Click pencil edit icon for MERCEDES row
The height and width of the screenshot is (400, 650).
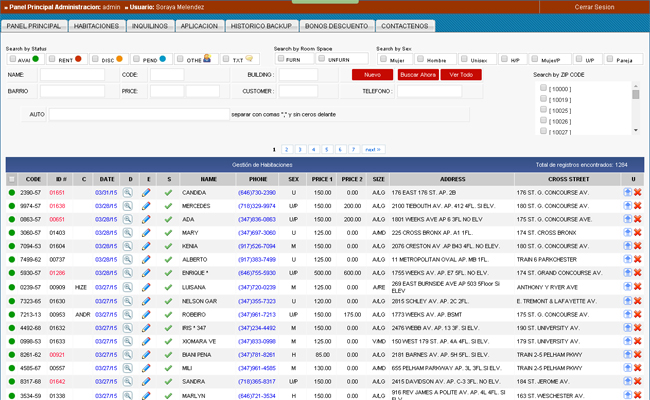point(146,205)
